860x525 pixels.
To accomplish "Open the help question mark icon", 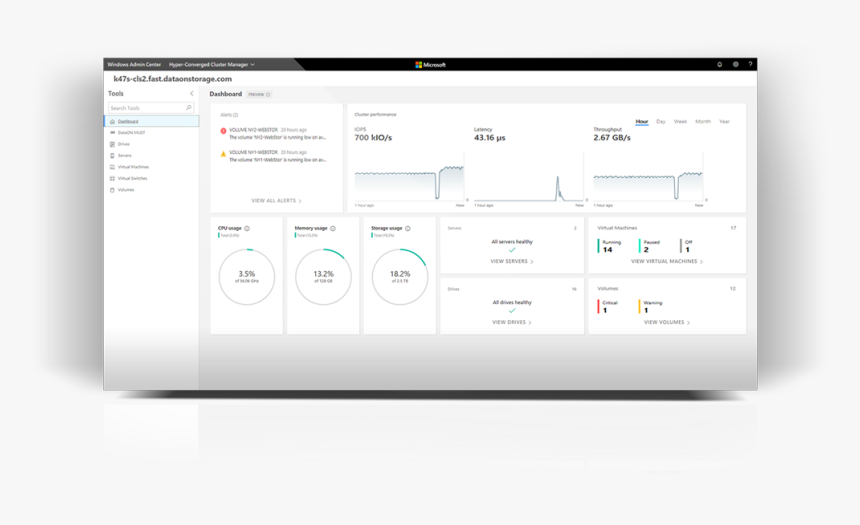I will (750, 65).
